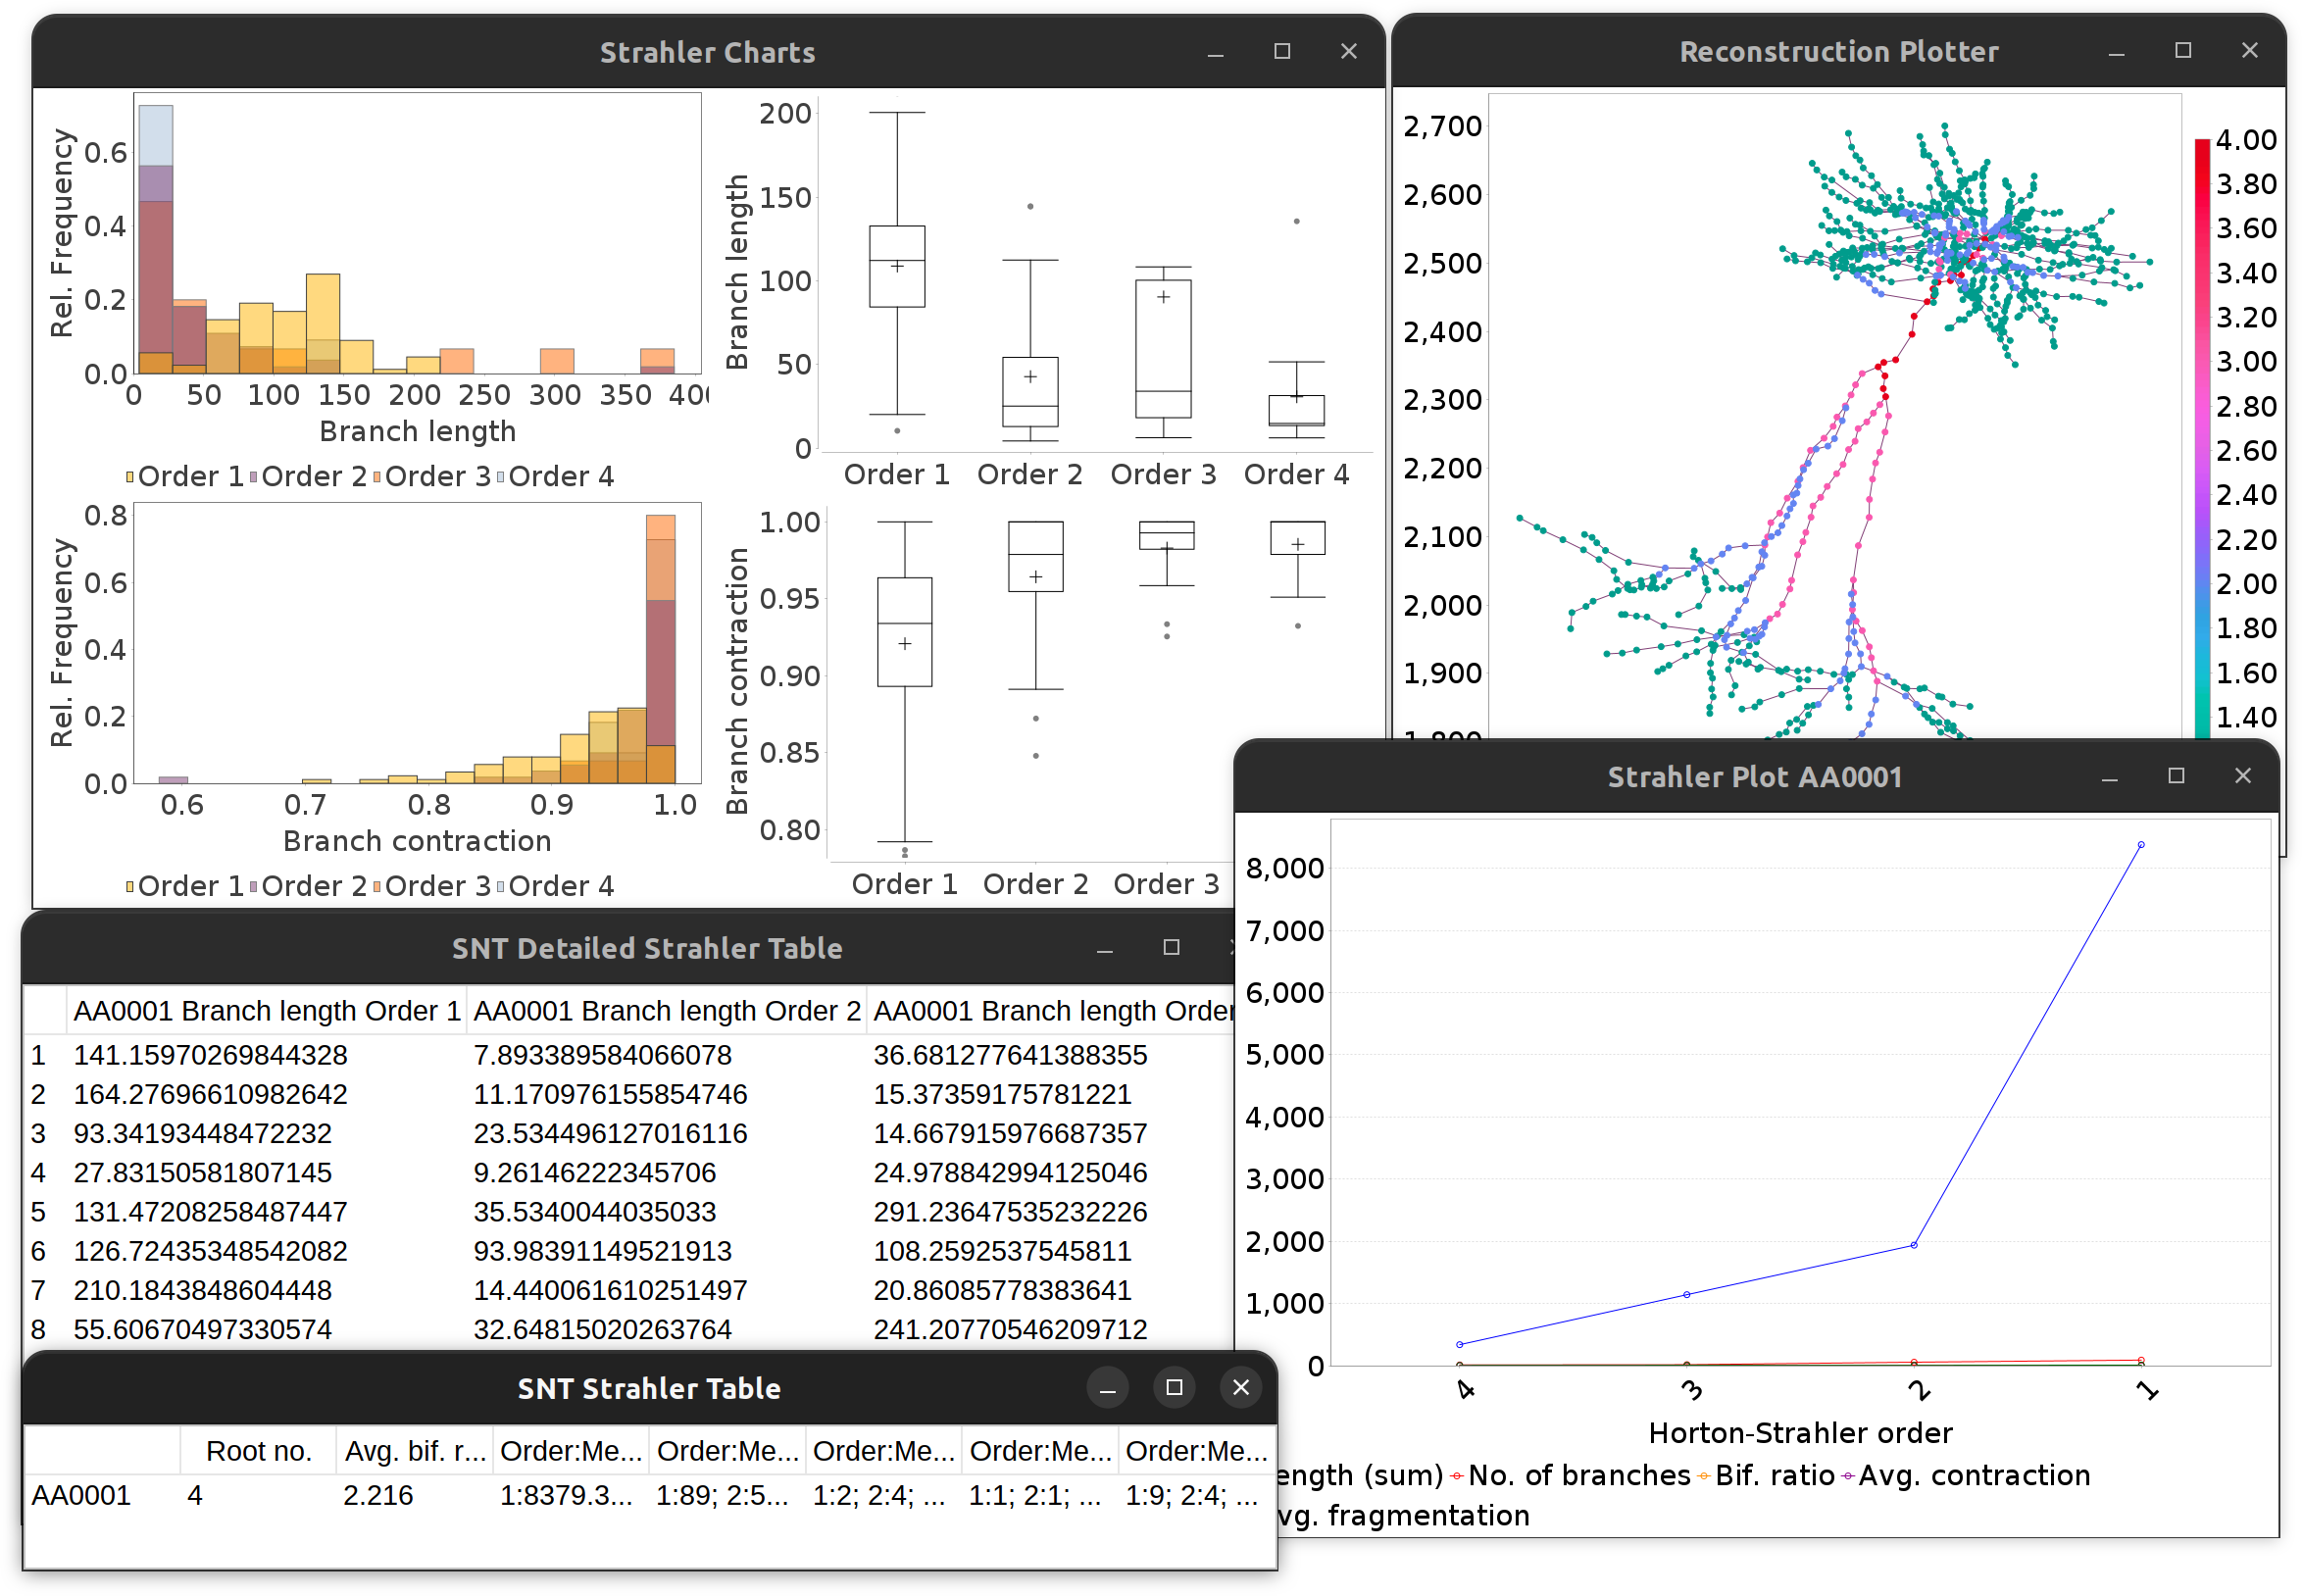Viewport: 2302px width, 1596px height.
Task: Click the 'Root no.' column header
Action: coord(258,1451)
